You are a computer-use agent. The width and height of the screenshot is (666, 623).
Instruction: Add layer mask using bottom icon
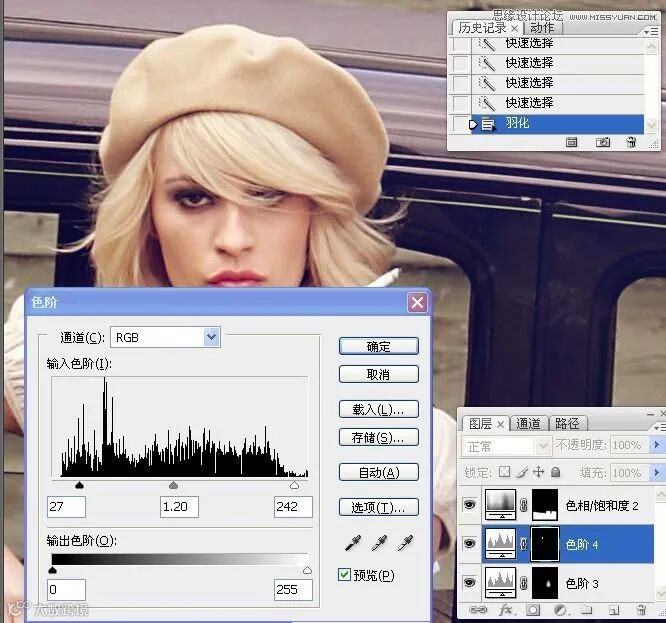533,610
